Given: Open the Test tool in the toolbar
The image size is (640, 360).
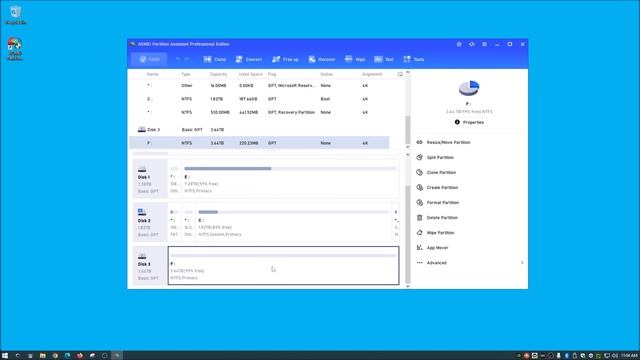Looking at the screenshot, I should [384, 59].
